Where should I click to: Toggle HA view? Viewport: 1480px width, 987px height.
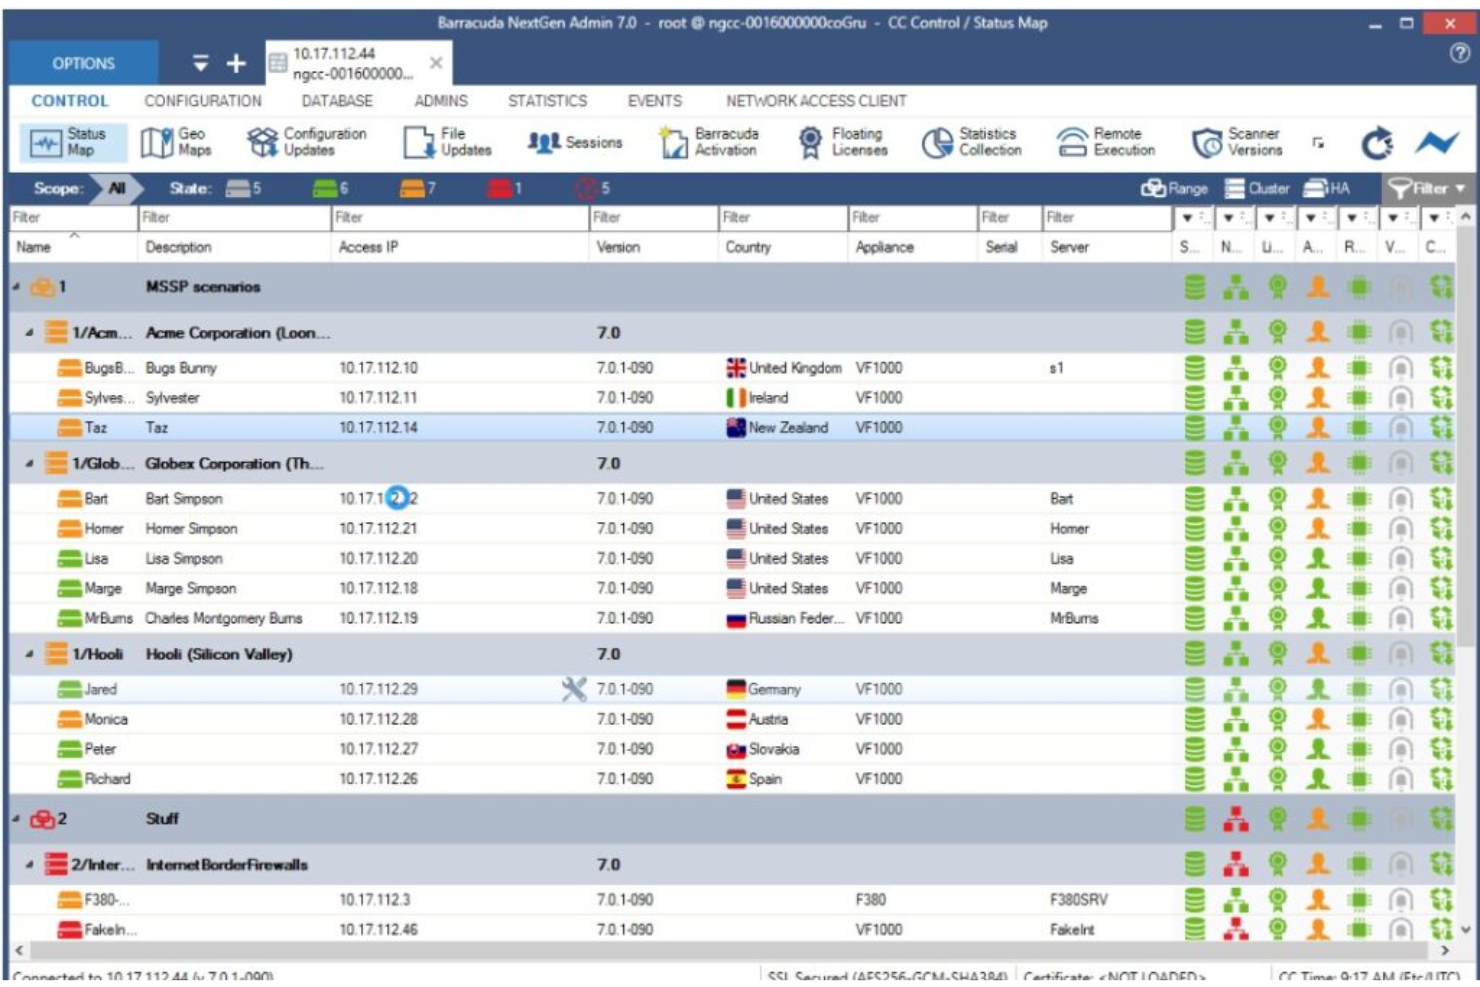pos(1326,188)
